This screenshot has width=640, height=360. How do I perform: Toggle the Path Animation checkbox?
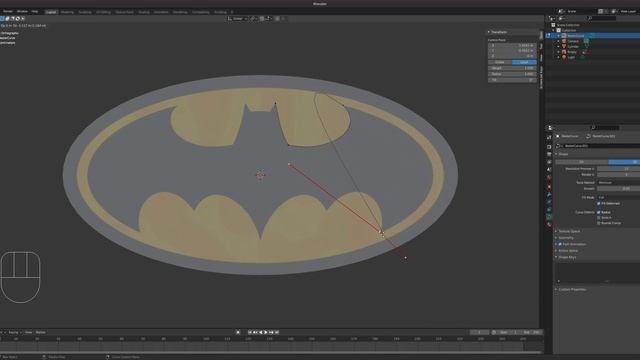[560, 244]
